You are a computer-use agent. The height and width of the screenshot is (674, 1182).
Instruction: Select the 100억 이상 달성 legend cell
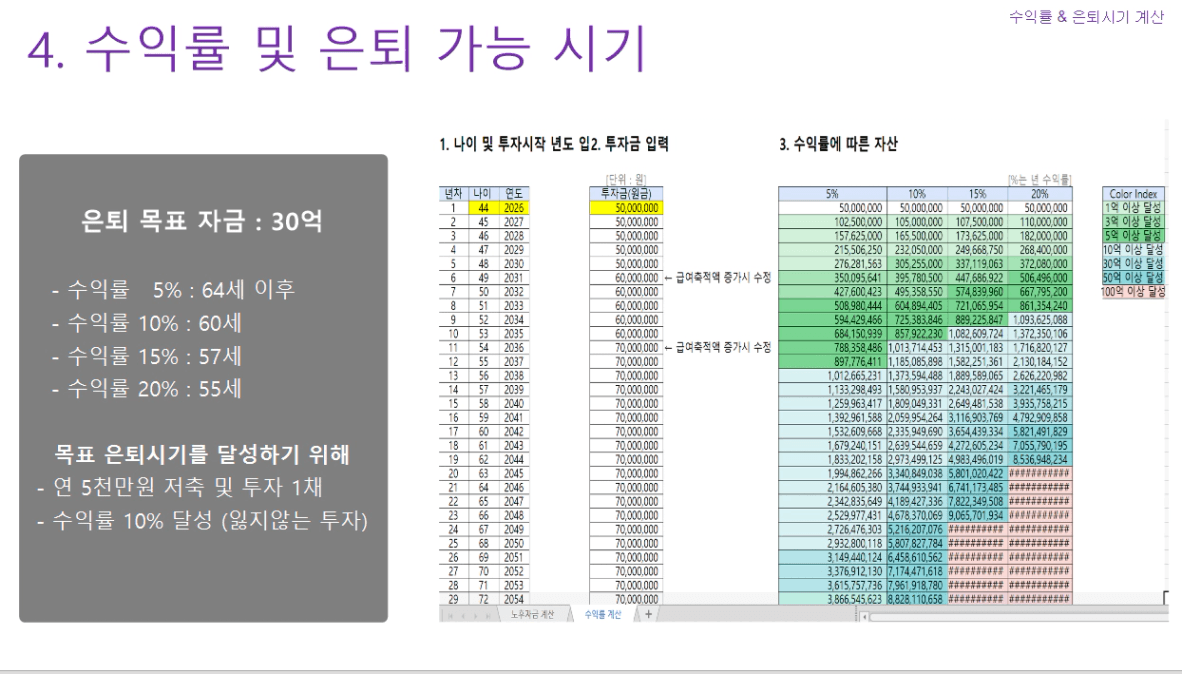(x=1133, y=291)
